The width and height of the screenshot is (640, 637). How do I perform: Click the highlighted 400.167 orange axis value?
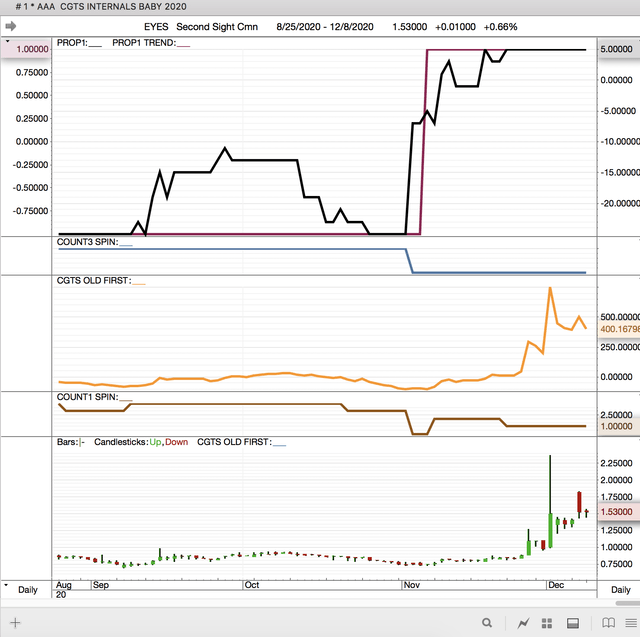pos(619,329)
